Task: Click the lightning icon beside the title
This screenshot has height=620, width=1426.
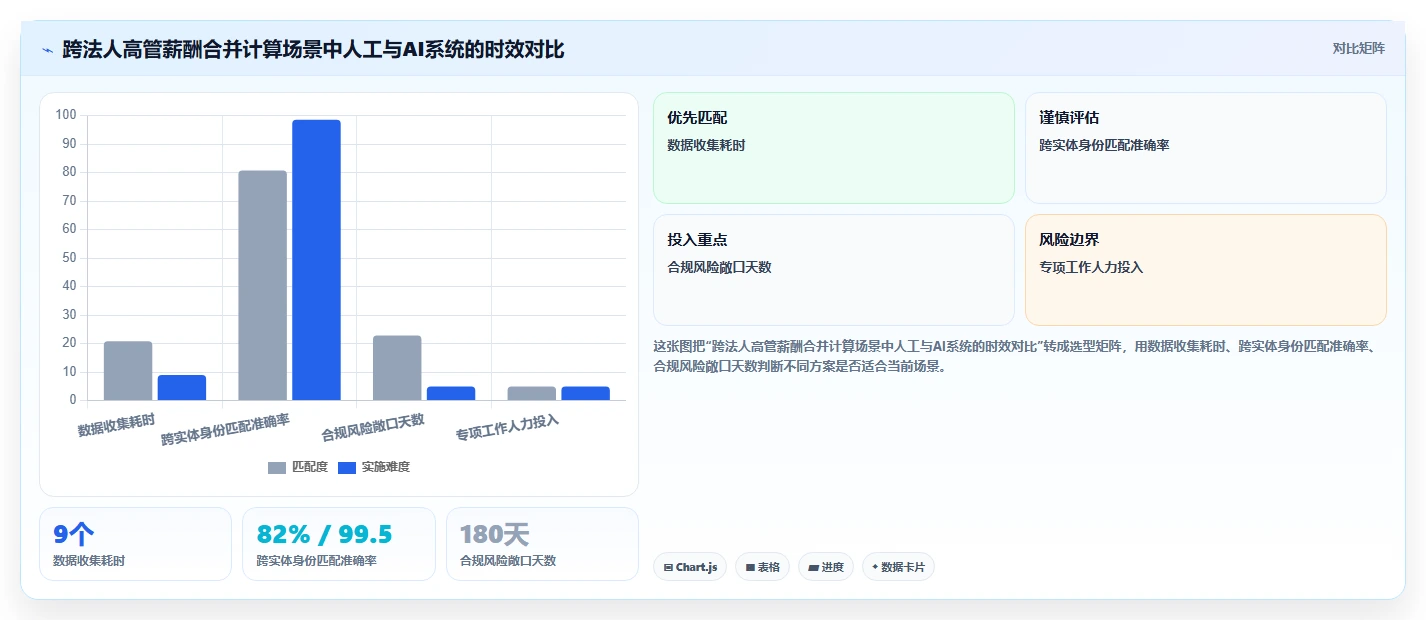Action: [x=47, y=49]
